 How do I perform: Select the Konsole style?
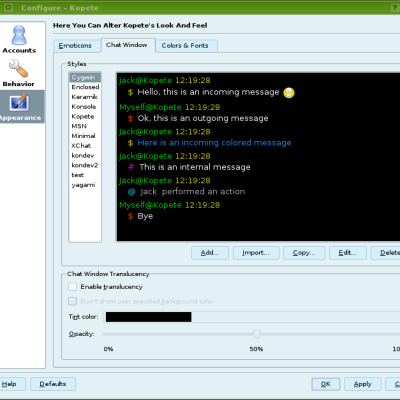[85, 107]
